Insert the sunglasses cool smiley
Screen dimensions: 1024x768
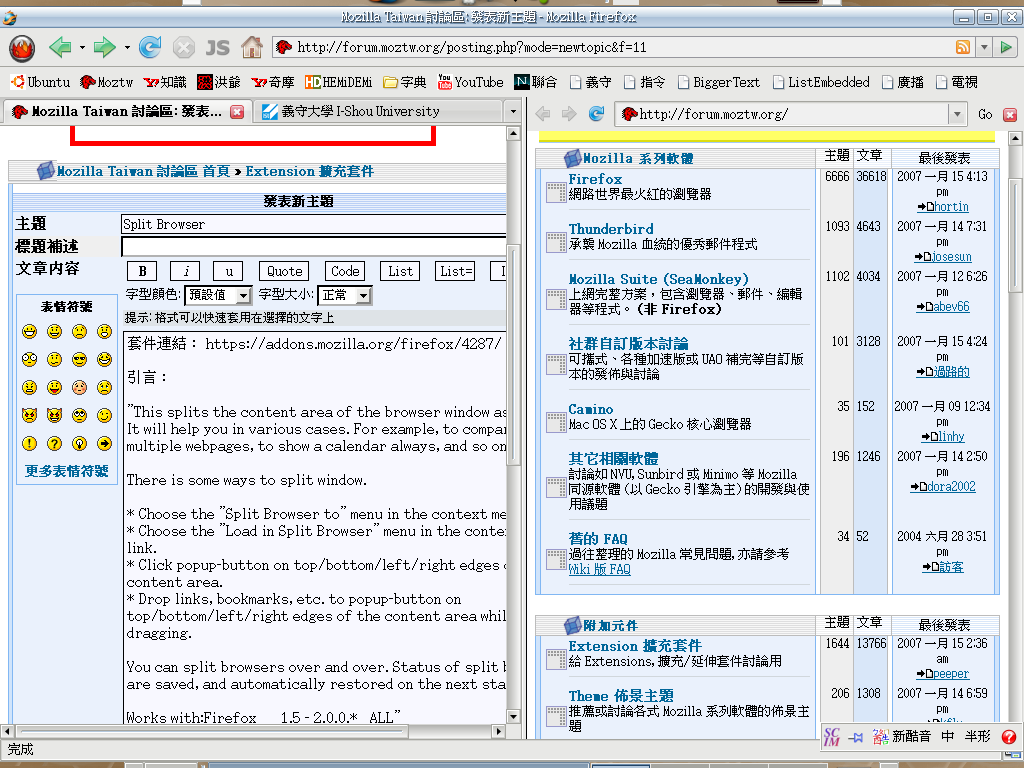coord(80,359)
